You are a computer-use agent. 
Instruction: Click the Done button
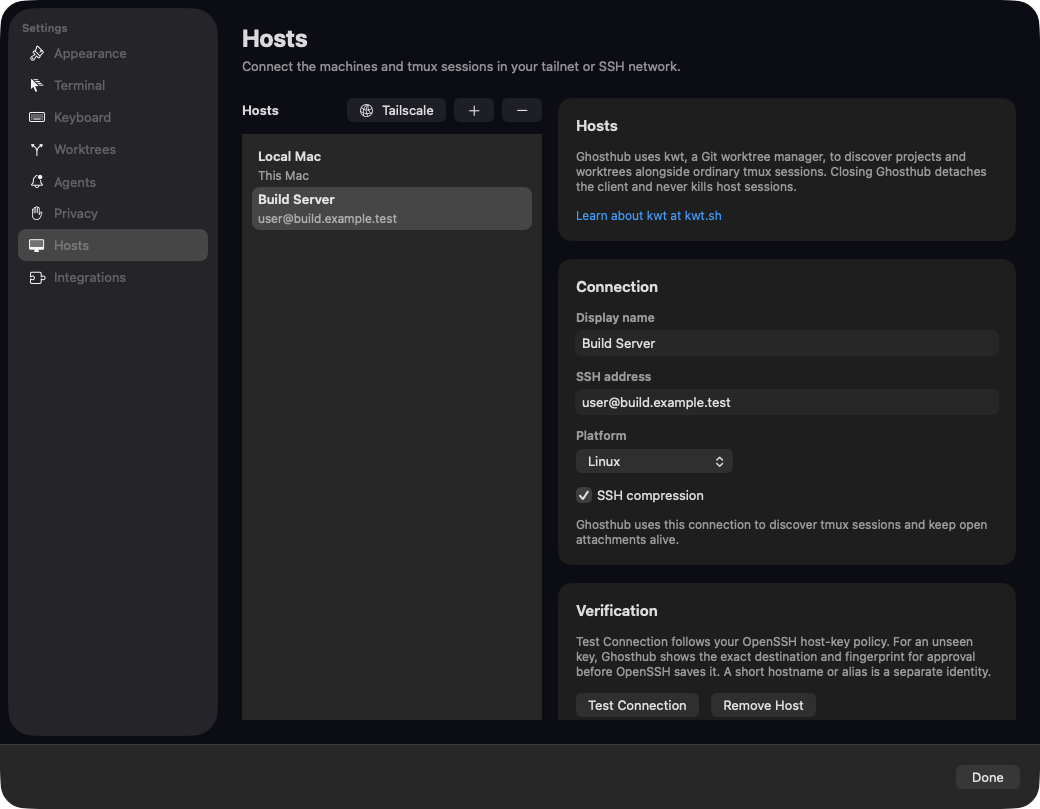[987, 777]
